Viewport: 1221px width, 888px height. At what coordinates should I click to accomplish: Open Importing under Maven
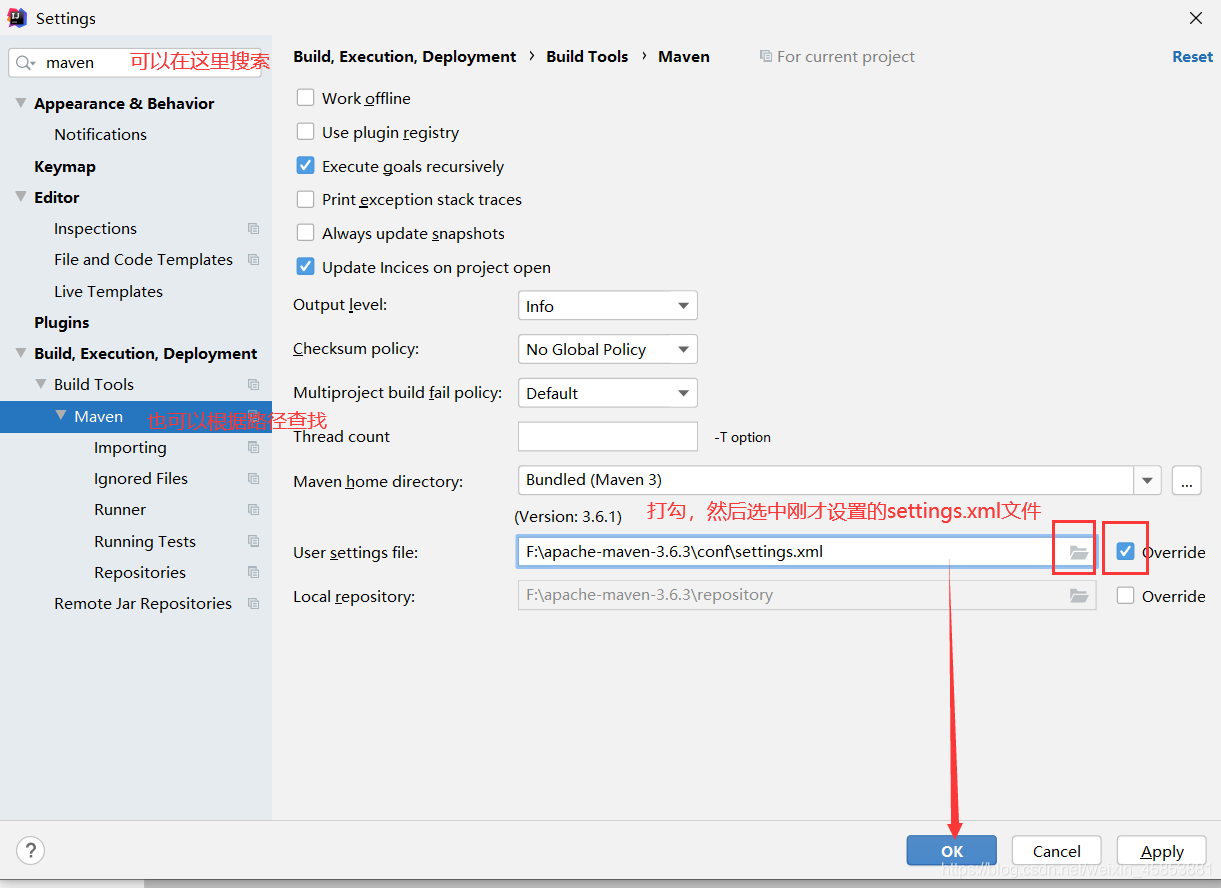point(130,447)
